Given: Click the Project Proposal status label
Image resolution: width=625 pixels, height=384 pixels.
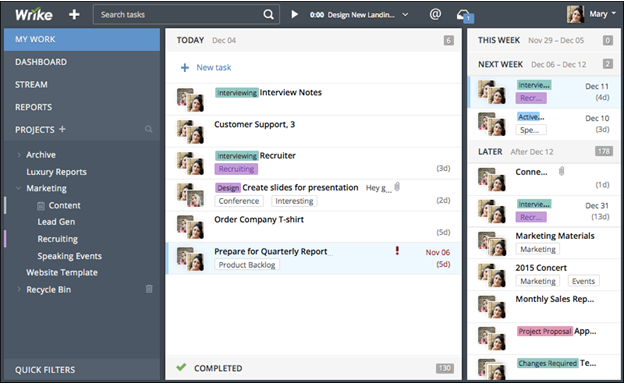Looking at the screenshot, I should [544, 331].
